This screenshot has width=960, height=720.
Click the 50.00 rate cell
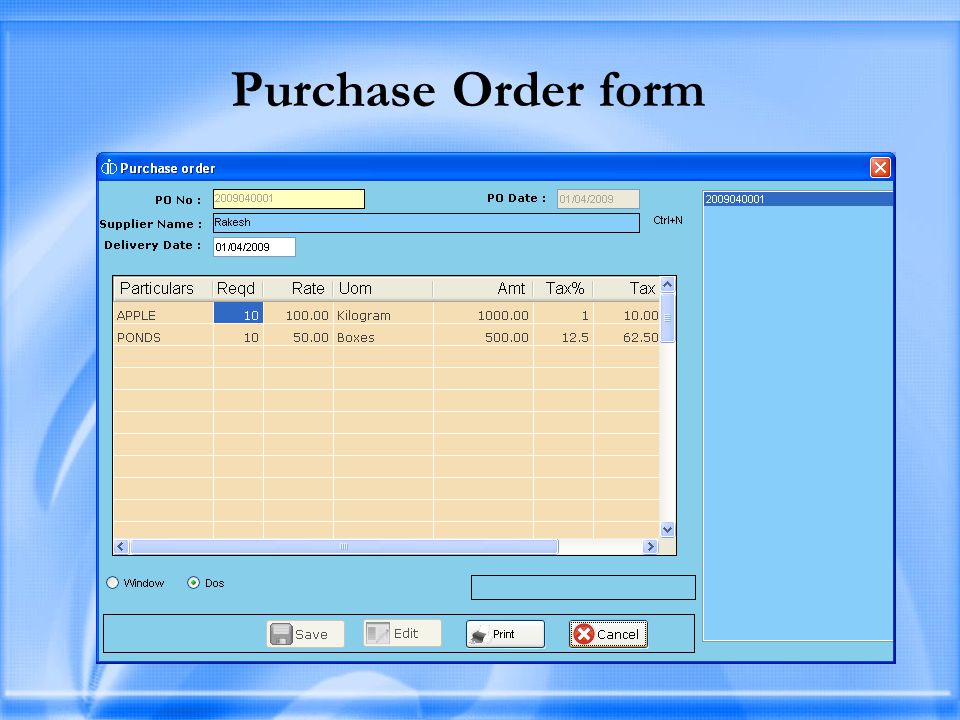pyautogui.click(x=298, y=337)
